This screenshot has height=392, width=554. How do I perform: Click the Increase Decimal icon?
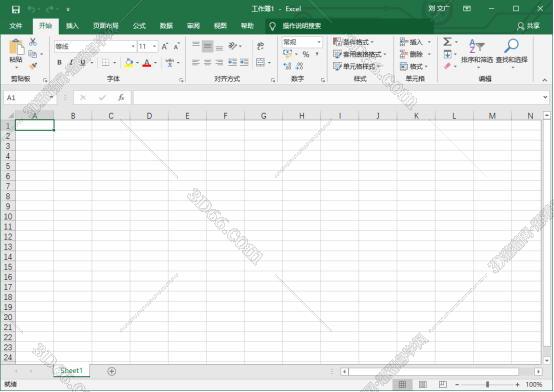(x=287, y=66)
